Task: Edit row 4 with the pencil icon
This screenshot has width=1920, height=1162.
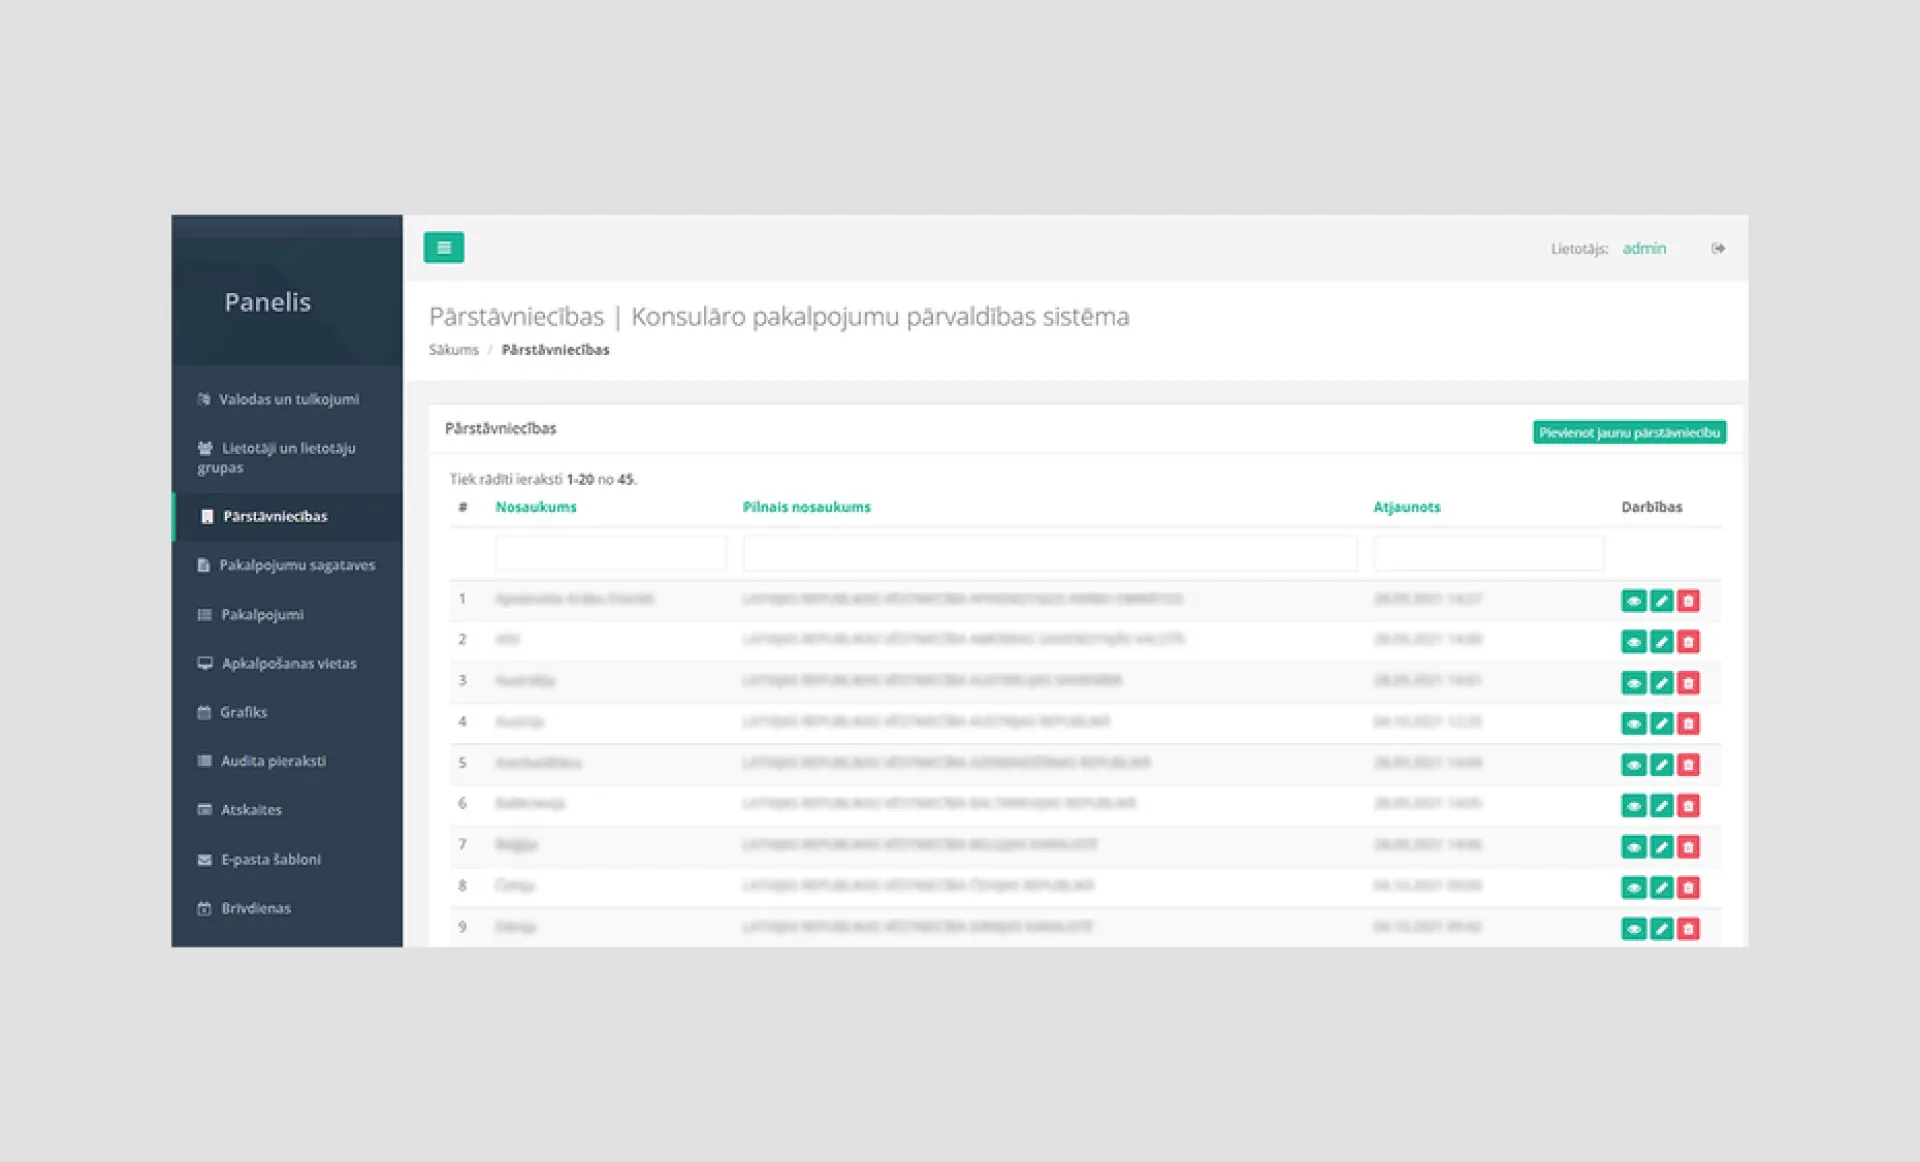Action: (x=1661, y=724)
